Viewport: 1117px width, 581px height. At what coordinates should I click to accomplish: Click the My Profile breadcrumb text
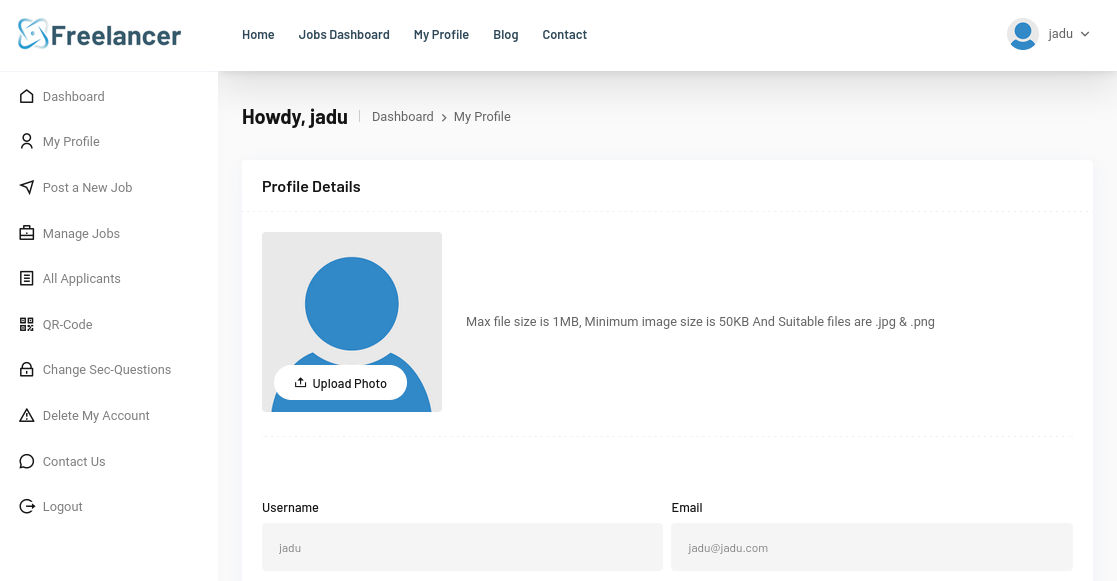482,117
